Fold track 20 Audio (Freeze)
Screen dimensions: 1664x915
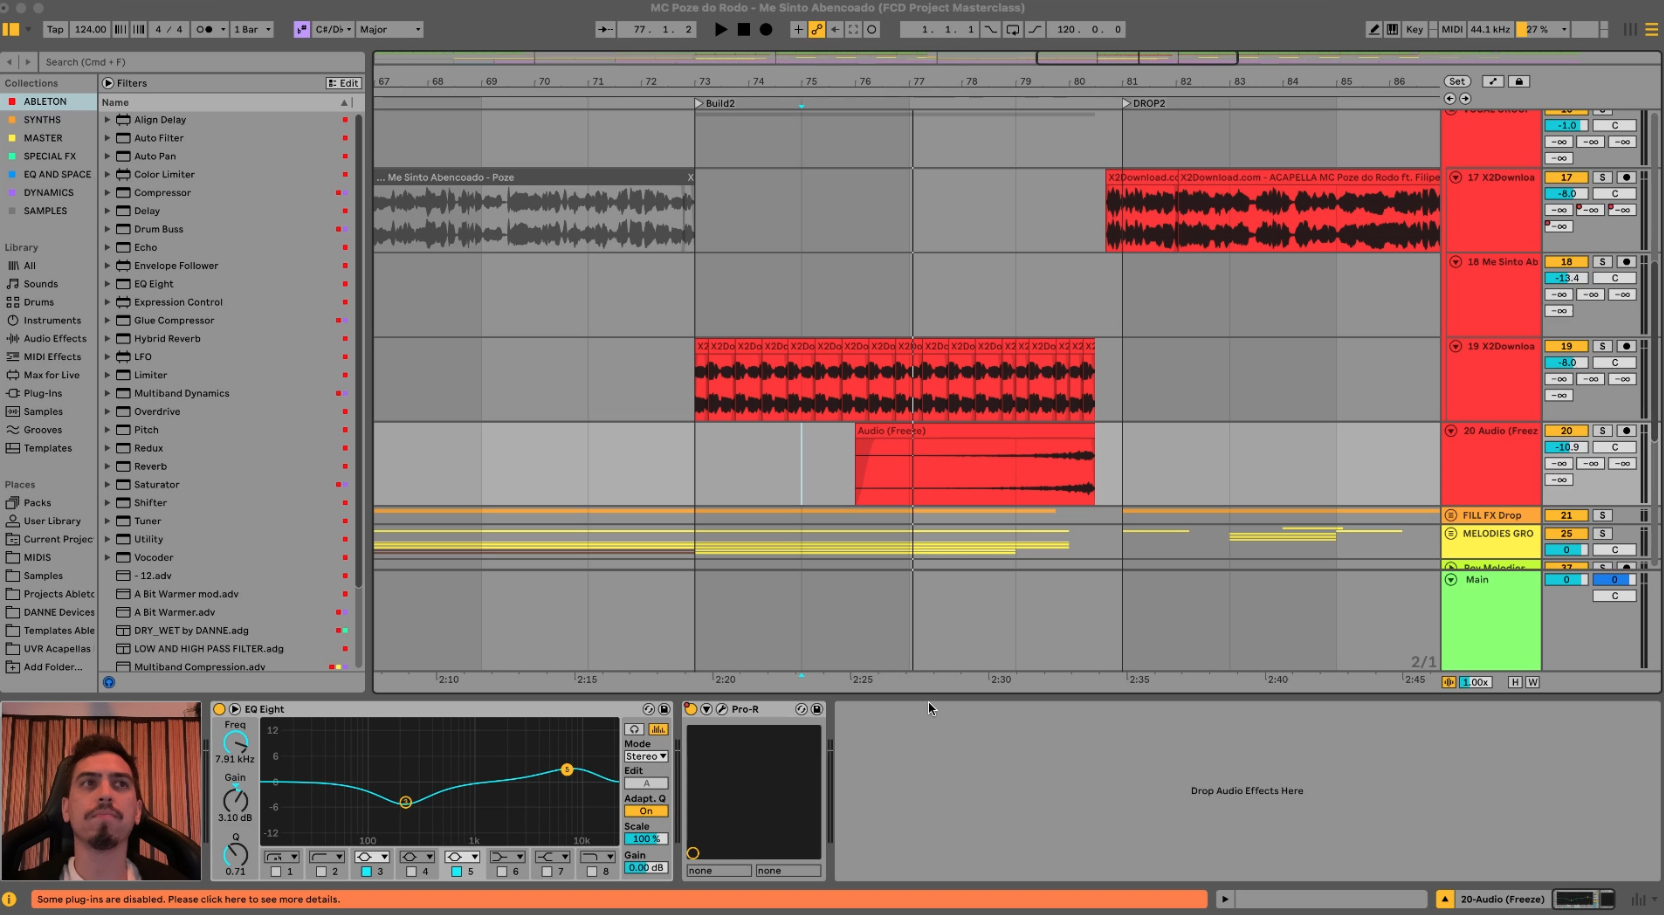pyautogui.click(x=1451, y=431)
